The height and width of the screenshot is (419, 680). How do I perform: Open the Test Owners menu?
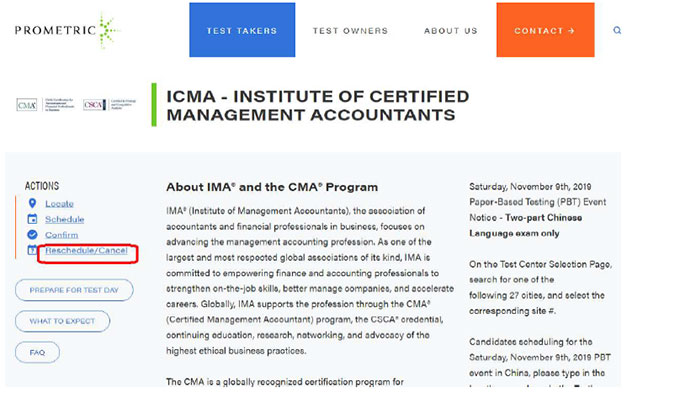click(x=350, y=31)
